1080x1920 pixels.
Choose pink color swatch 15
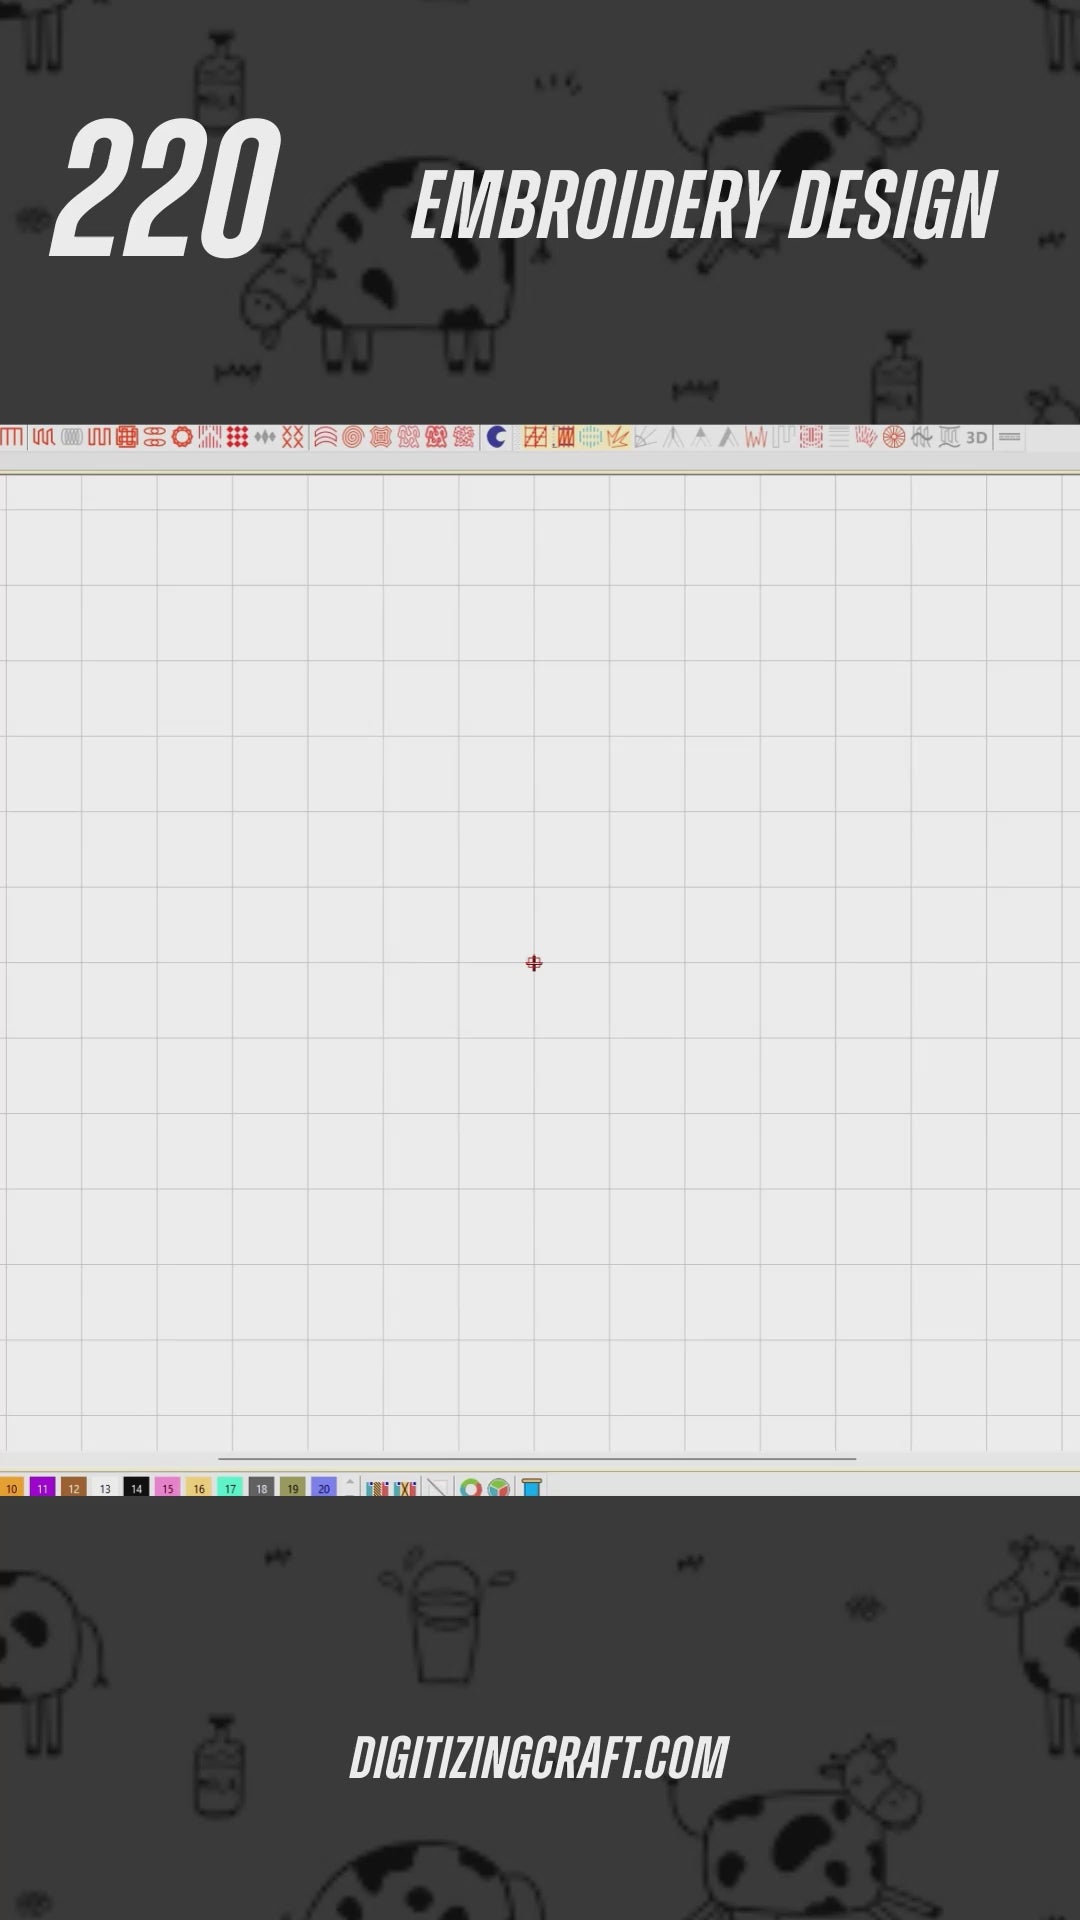[167, 1488]
